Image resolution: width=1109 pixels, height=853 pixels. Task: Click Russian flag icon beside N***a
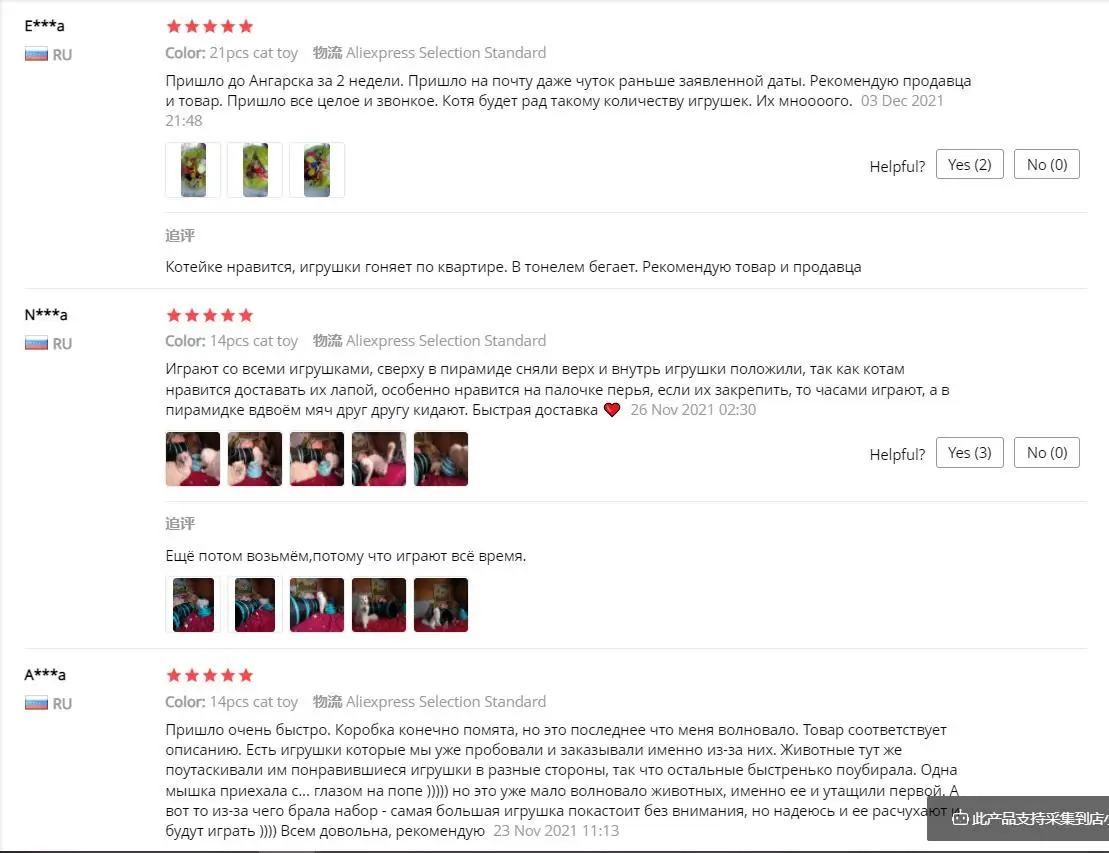(36, 344)
